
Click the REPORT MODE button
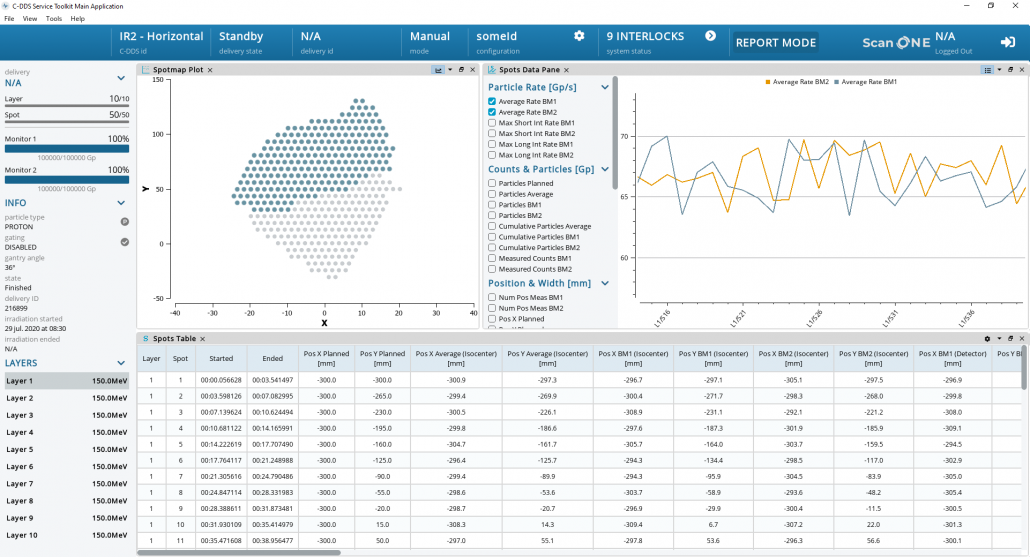[x=776, y=43]
